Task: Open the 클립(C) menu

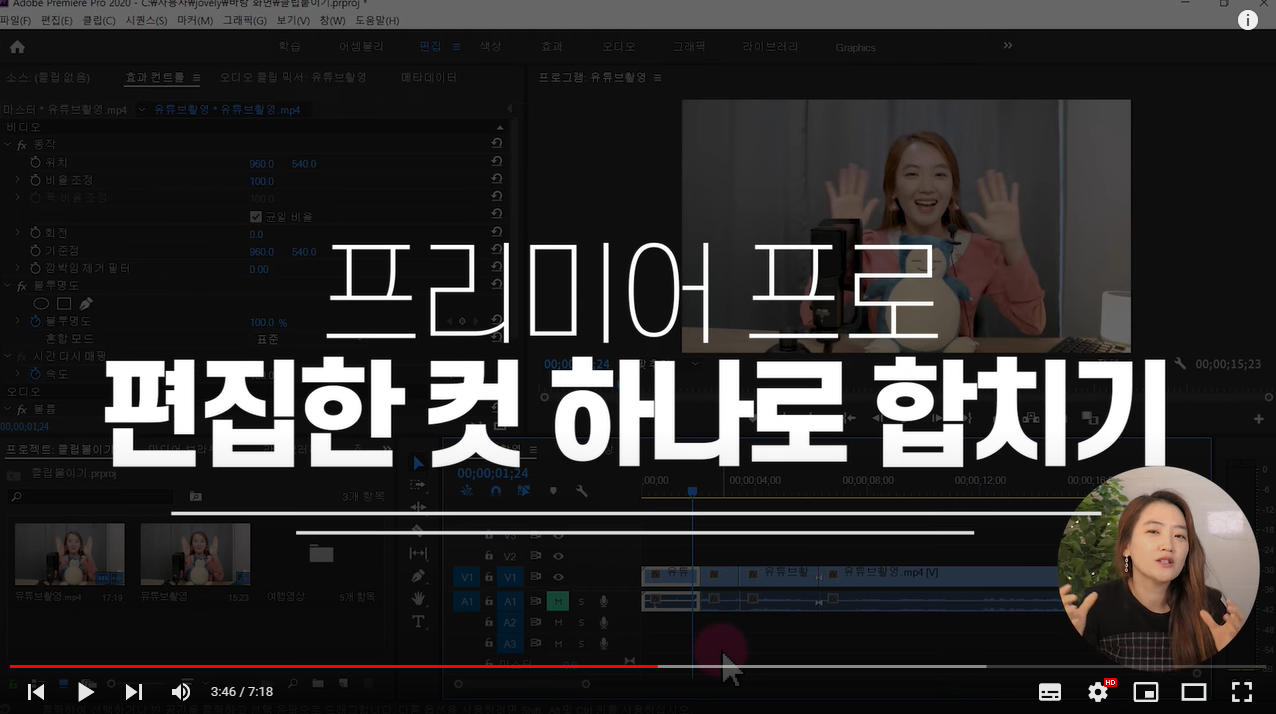Action: pos(98,20)
